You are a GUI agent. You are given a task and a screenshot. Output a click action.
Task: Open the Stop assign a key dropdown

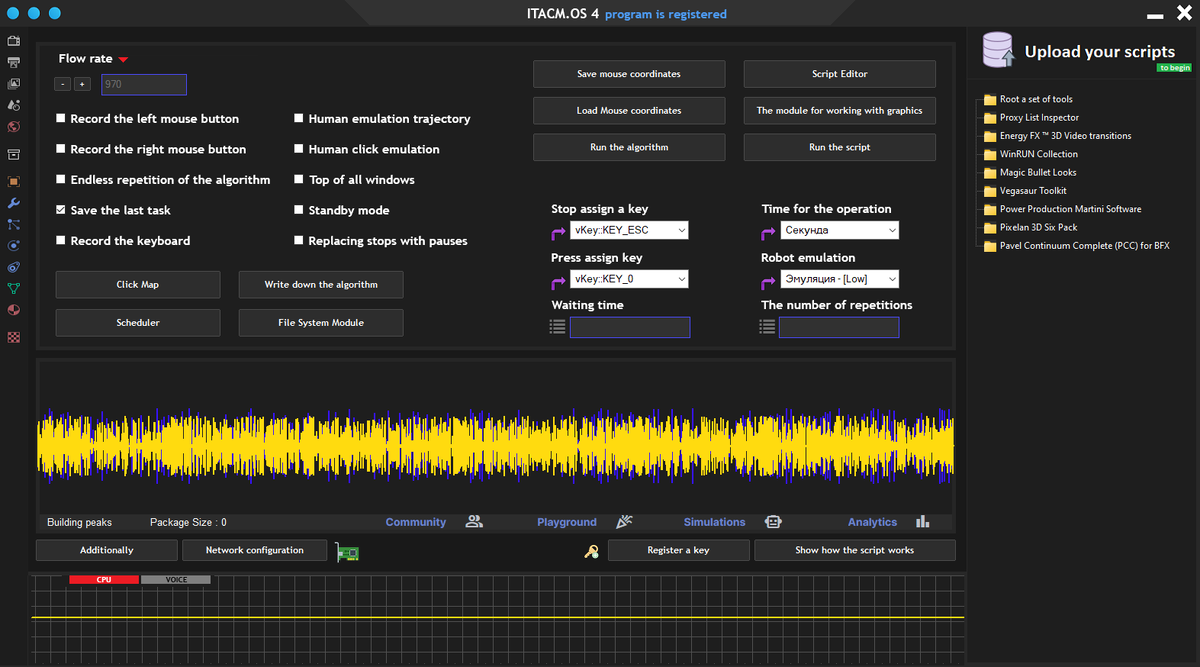(629, 231)
